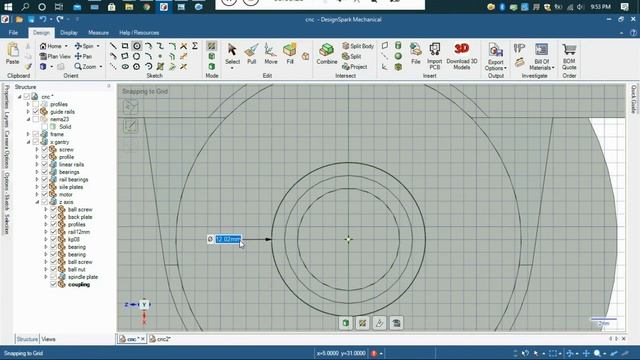Toggle visibility checkbox for profiles under cnc
Screen dimensions: 640x360
(36, 104)
